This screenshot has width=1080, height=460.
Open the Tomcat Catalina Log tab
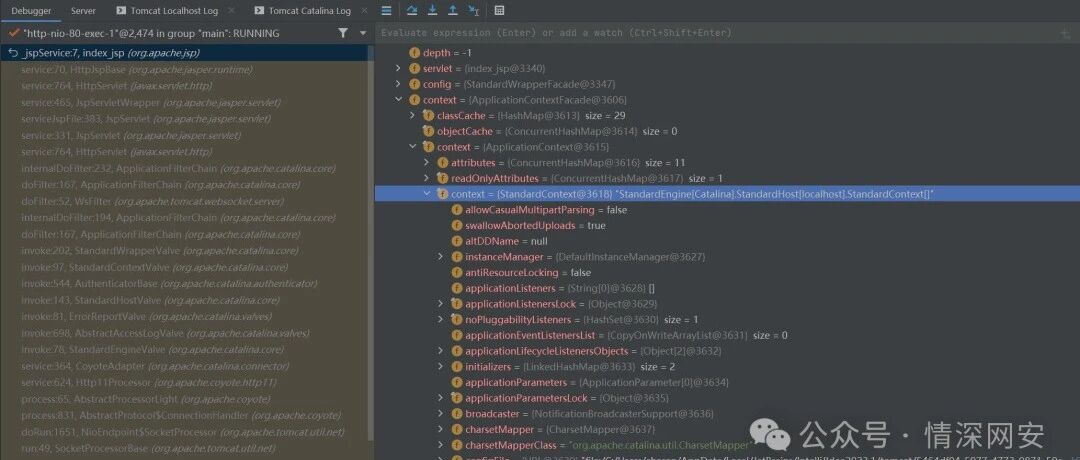click(302, 11)
